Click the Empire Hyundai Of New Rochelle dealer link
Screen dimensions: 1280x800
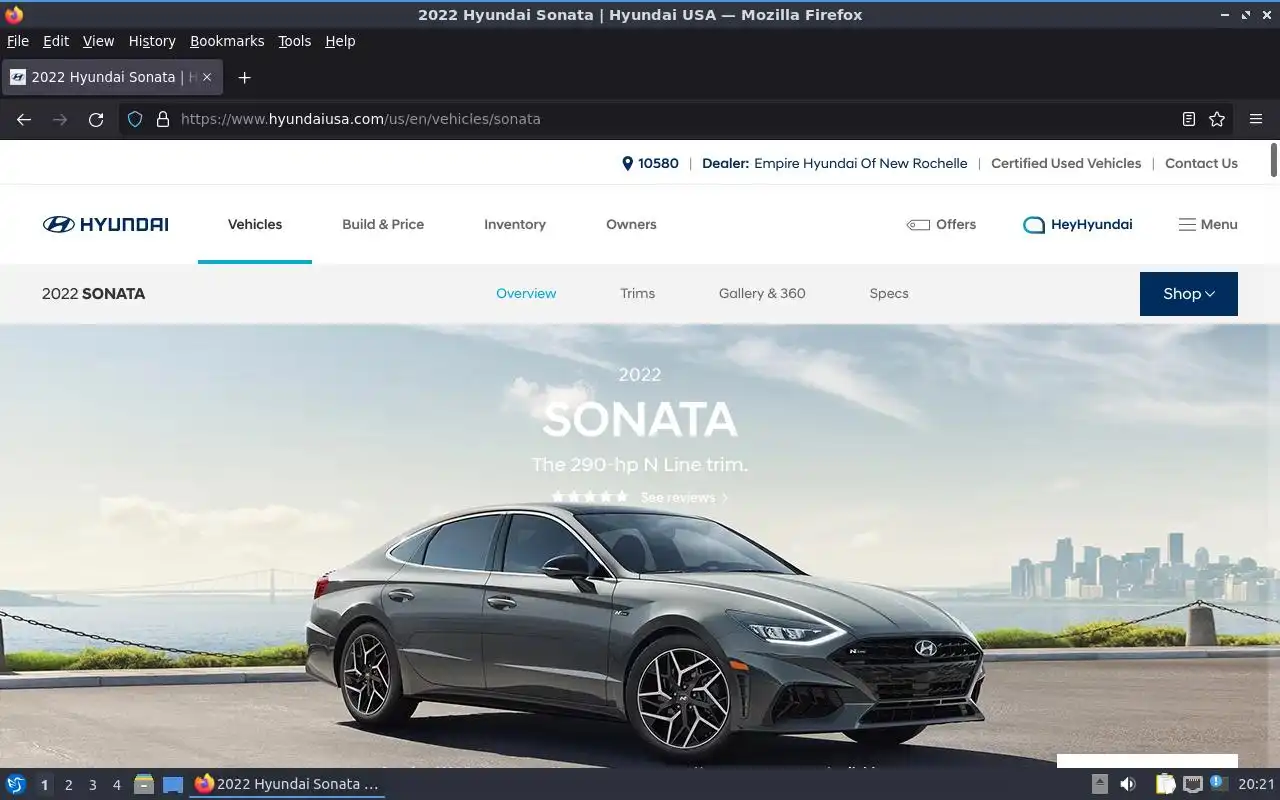coord(861,163)
